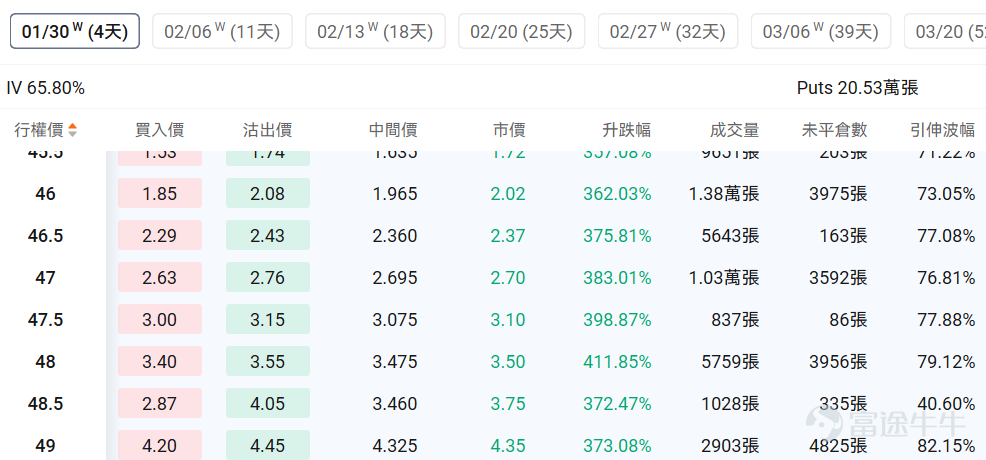
Task: Click change percentage 398.87%
Action: (x=617, y=320)
